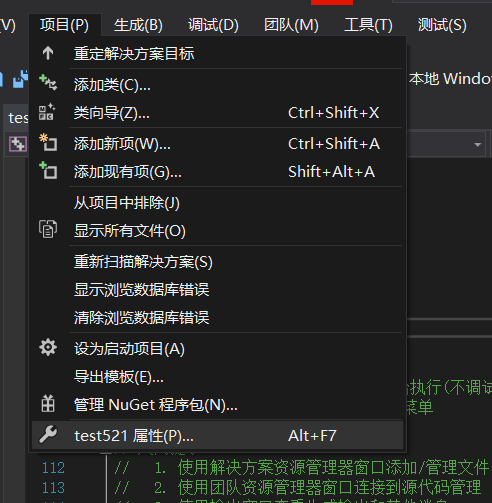Viewport: 492px width, 503px height.
Task: Select 清除浏览数据库错误
Action: 217,318
